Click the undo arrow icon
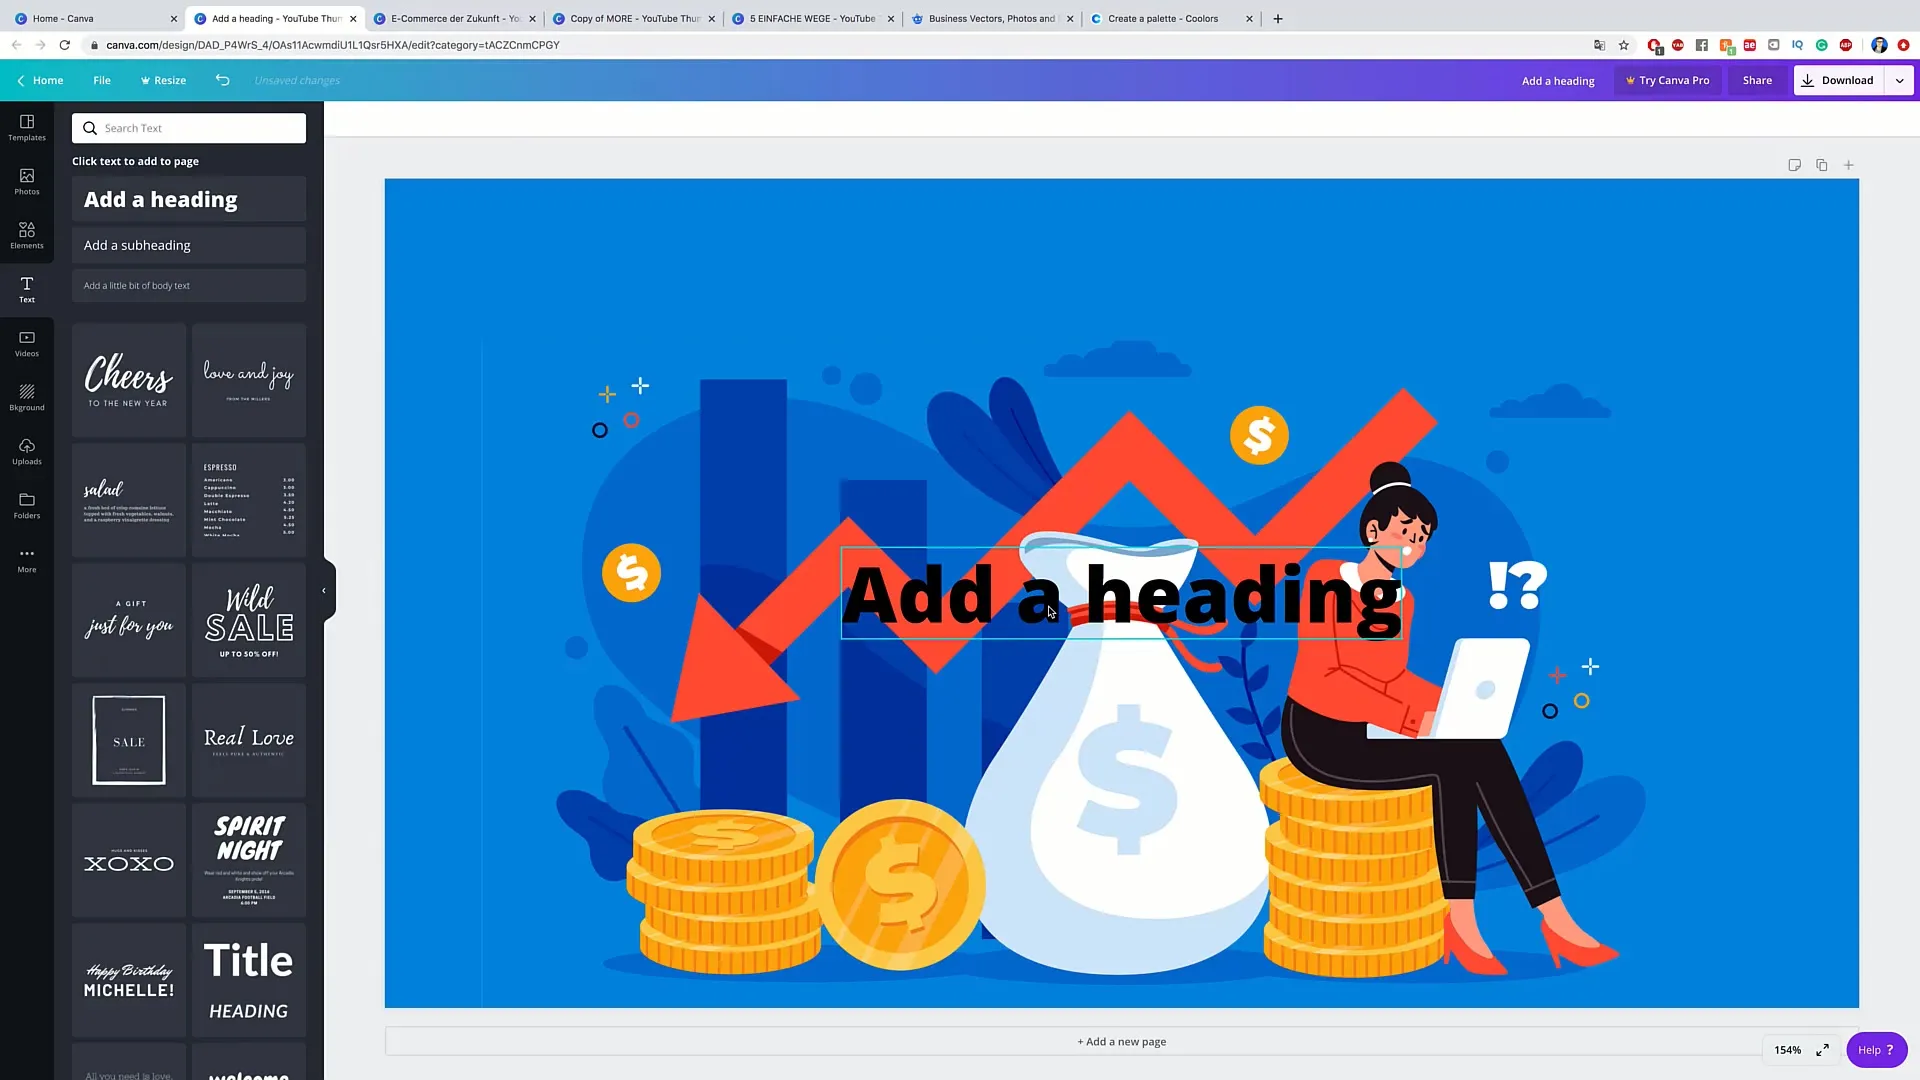1920x1080 pixels. 222,80
